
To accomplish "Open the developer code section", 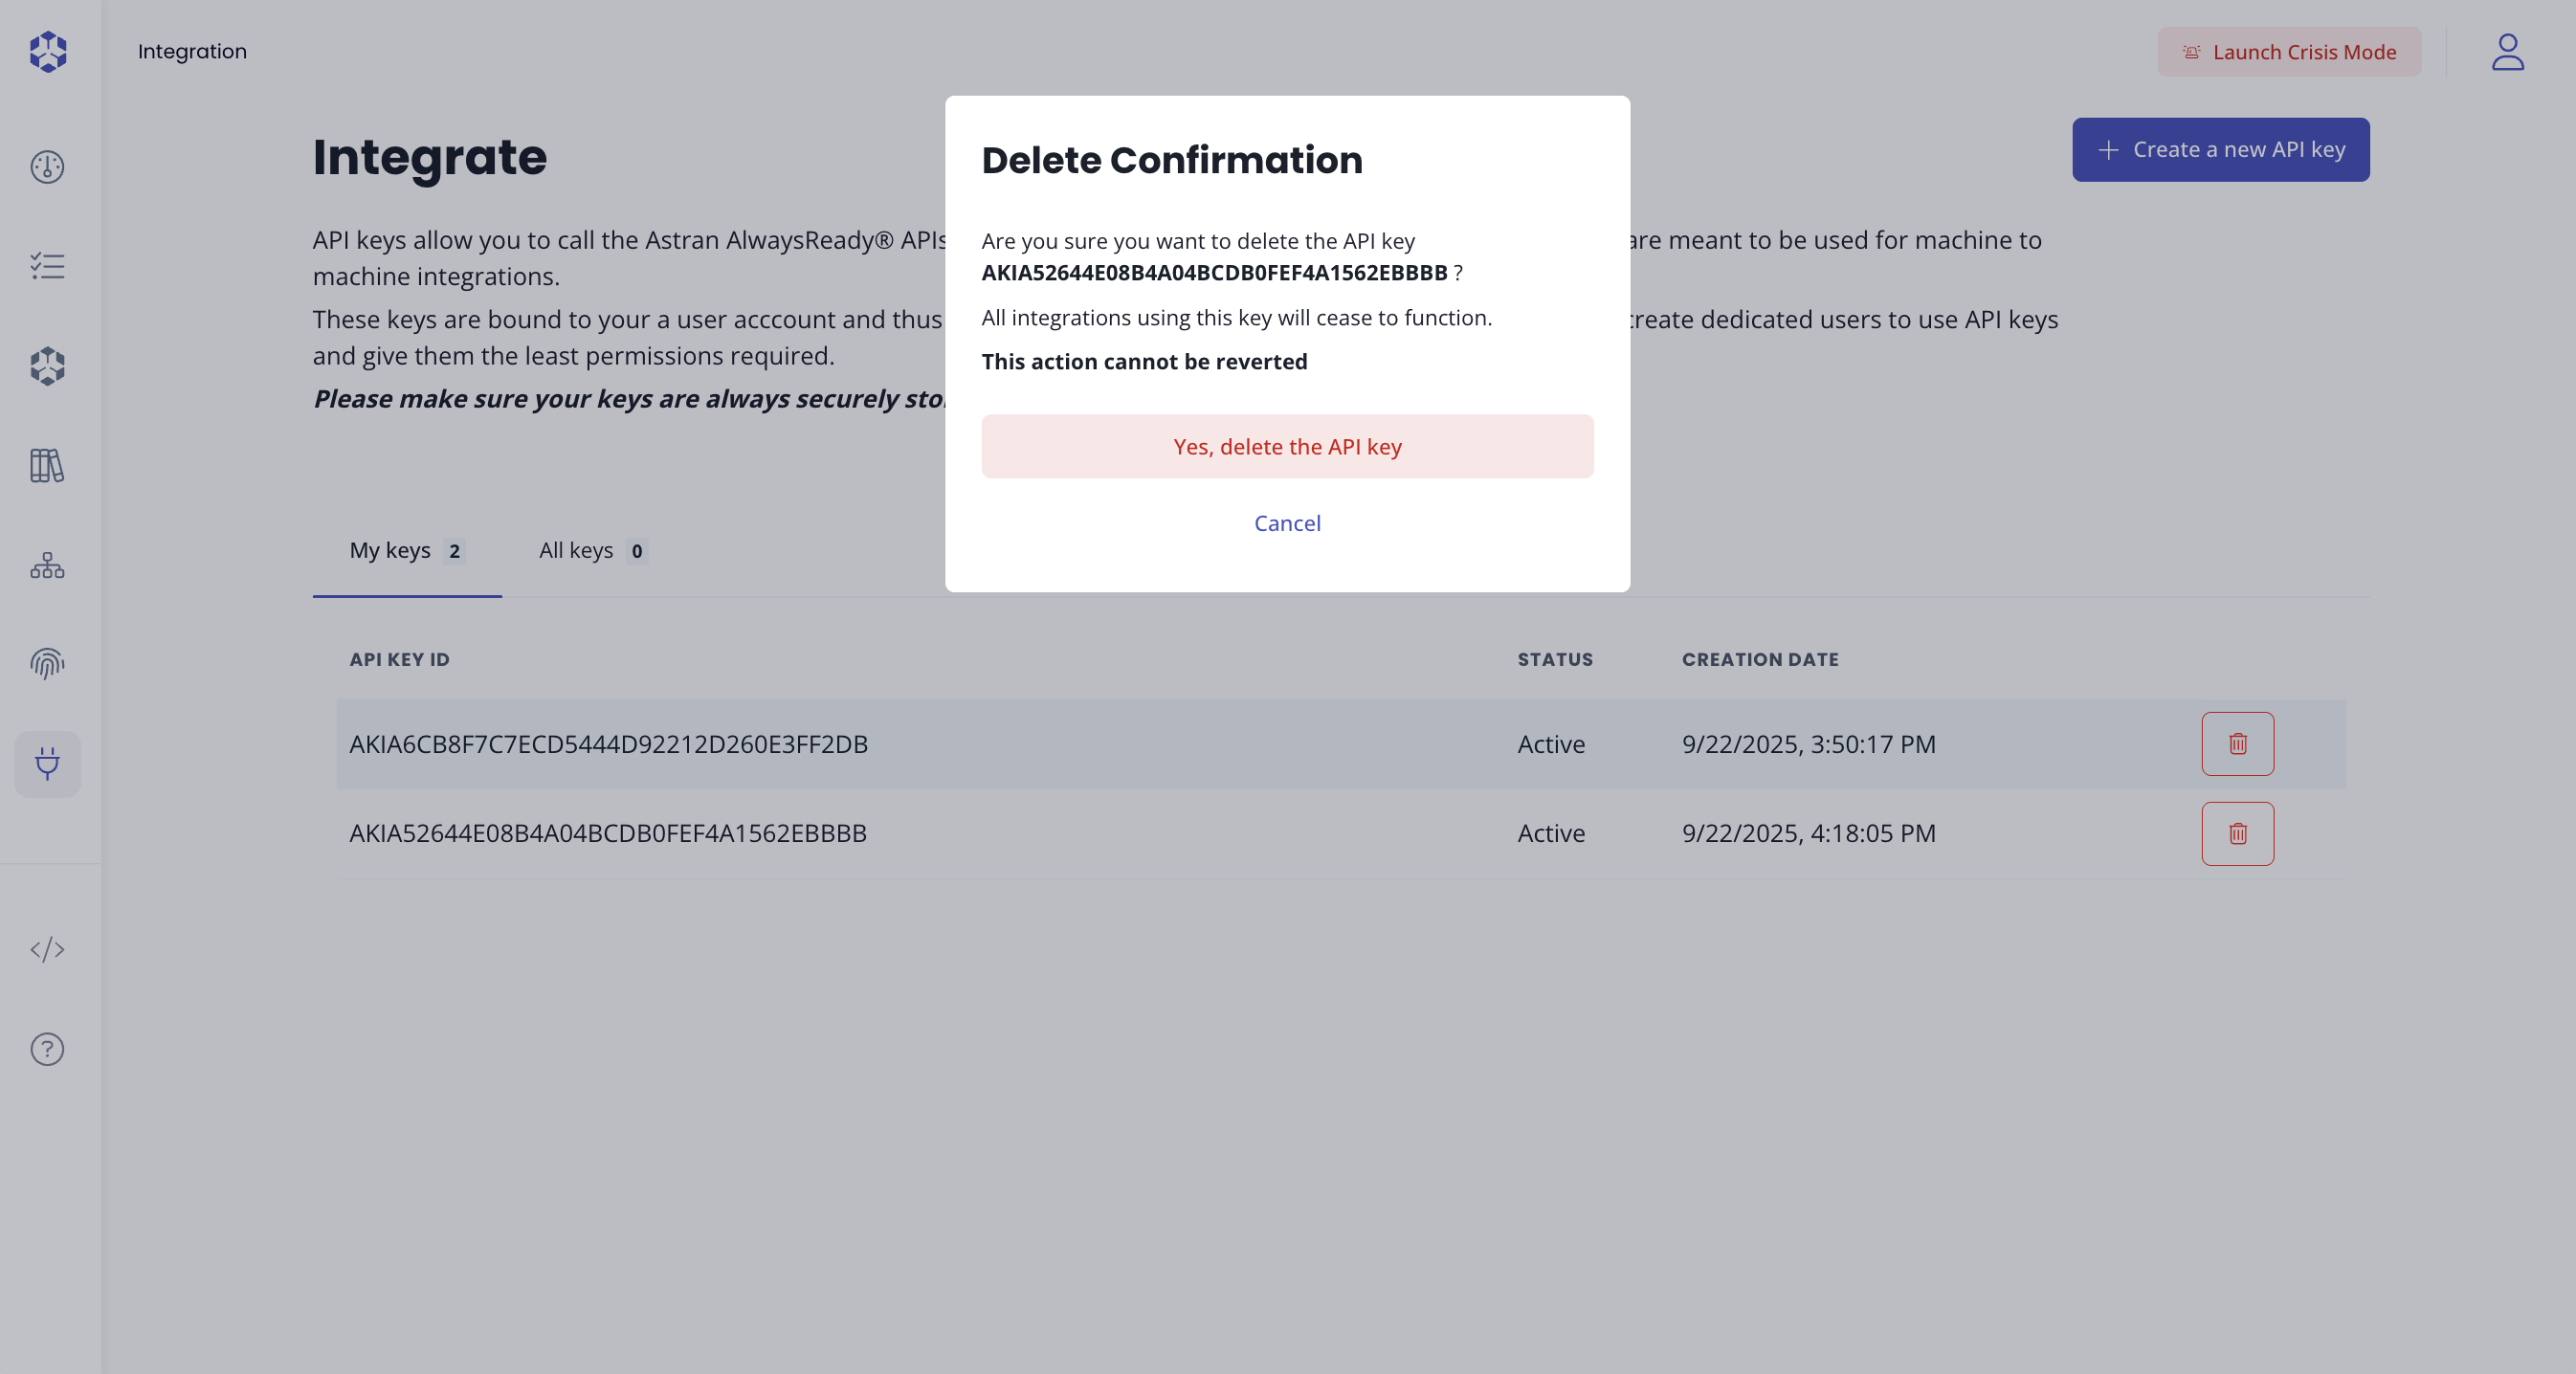I will coord(47,950).
